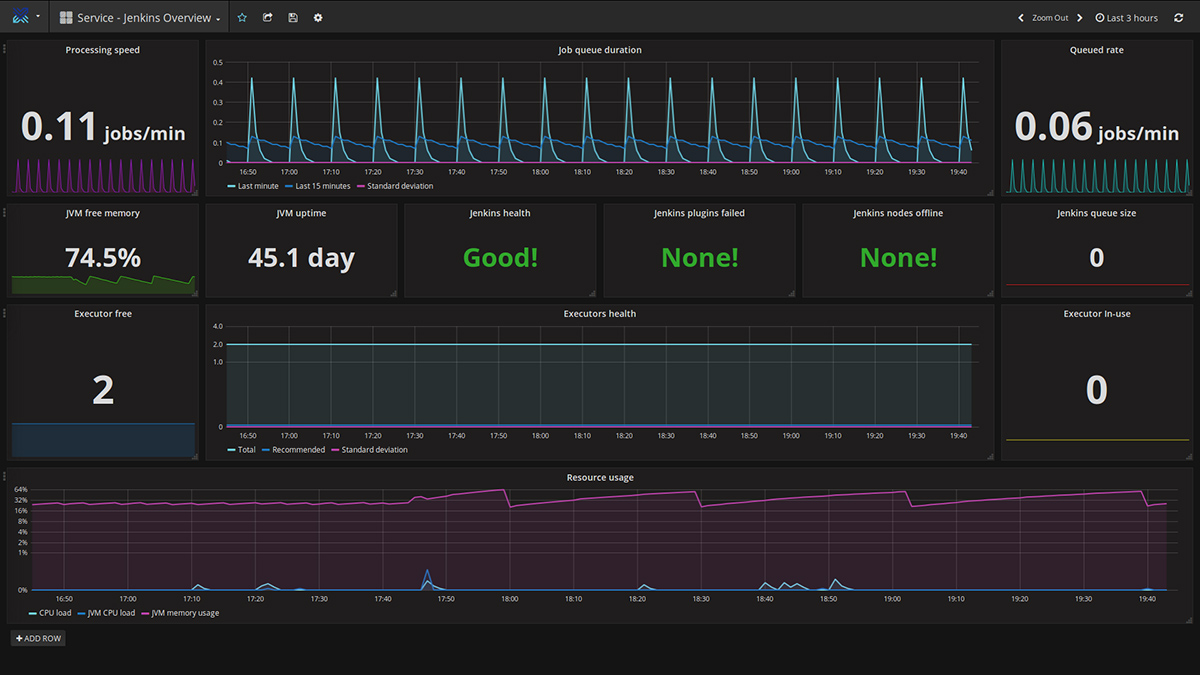Viewport: 1200px width, 675px height.
Task: Open the first row's handle menu beside Processing speed
Action: coord(4,48)
